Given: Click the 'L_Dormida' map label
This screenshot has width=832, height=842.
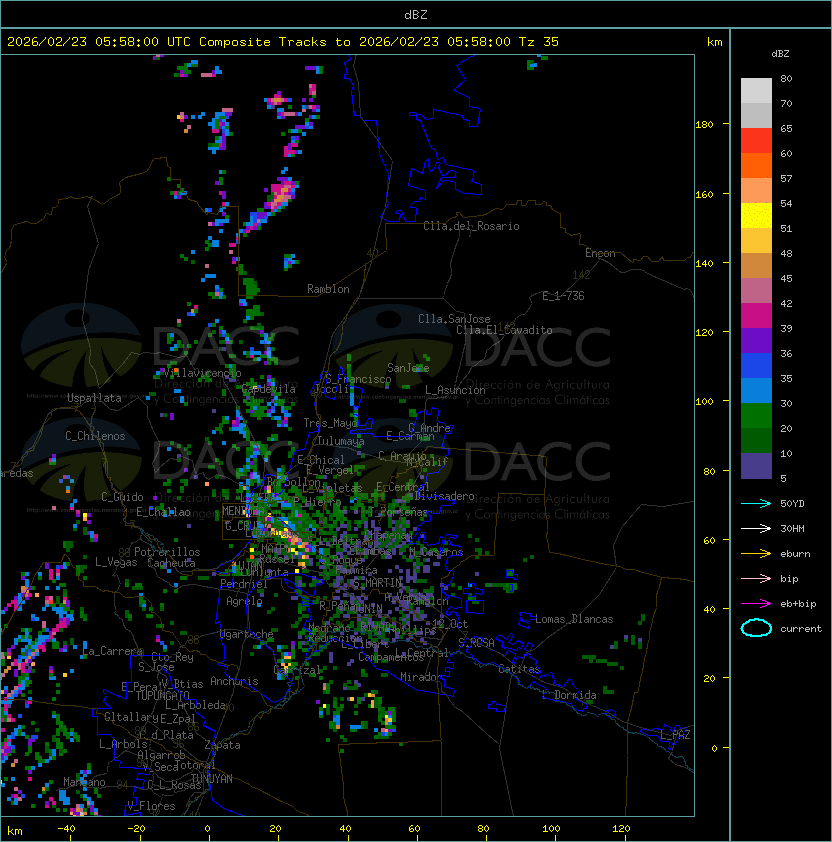Looking at the screenshot, I should 569,695.
